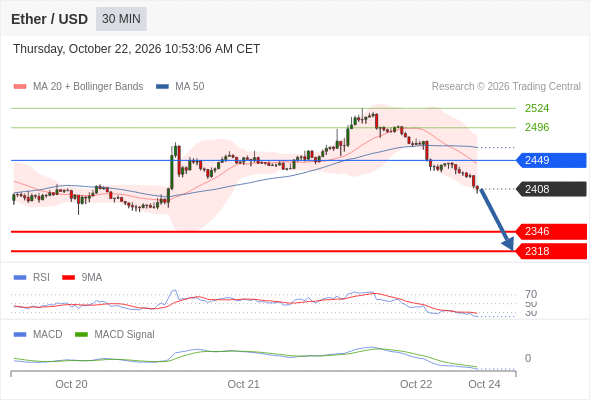590x400 pixels.
Task: Click the MA 20 + Bollinger Bands label
Action: (88, 87)
